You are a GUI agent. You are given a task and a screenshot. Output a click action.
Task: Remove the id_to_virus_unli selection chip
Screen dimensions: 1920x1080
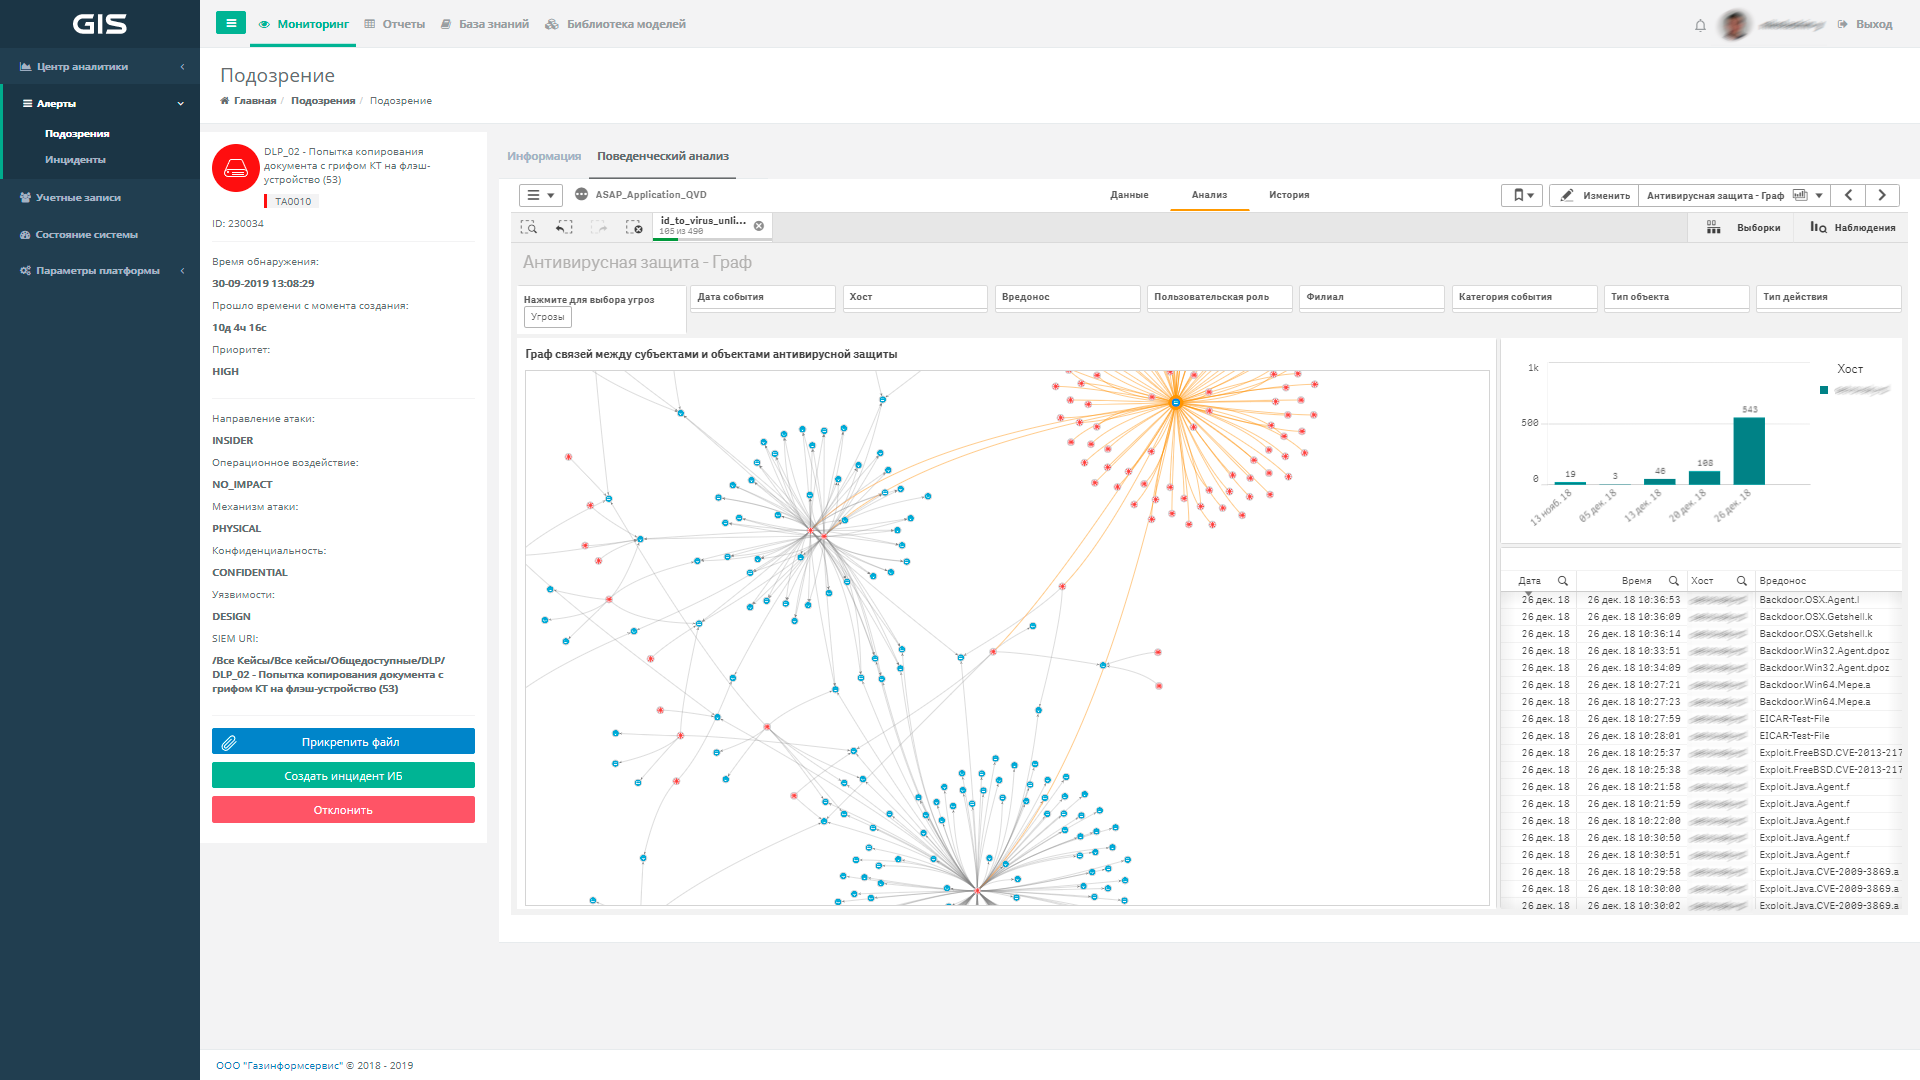point(759,226)
